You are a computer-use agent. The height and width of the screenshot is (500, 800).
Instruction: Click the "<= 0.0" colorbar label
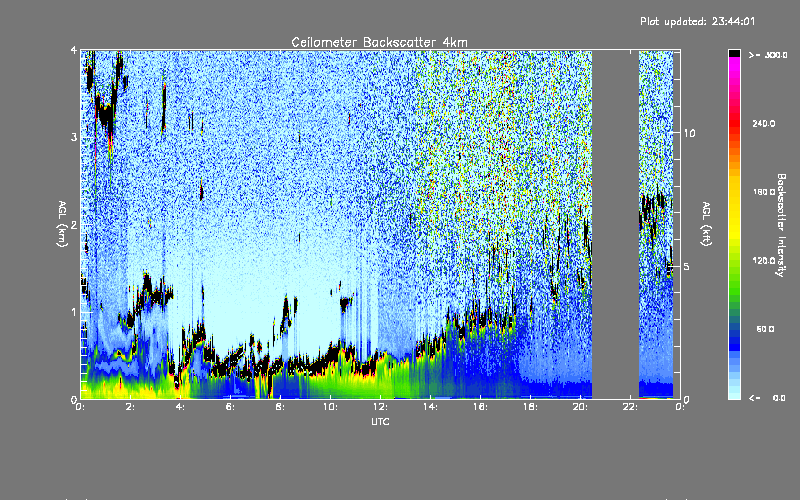[768, 397]
